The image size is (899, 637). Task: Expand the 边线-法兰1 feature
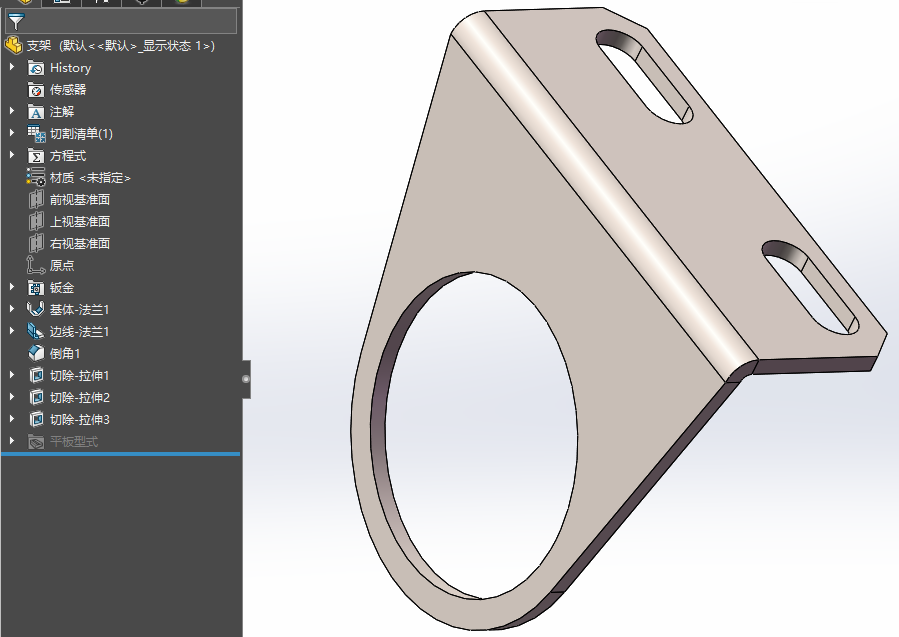click(12, 331)
